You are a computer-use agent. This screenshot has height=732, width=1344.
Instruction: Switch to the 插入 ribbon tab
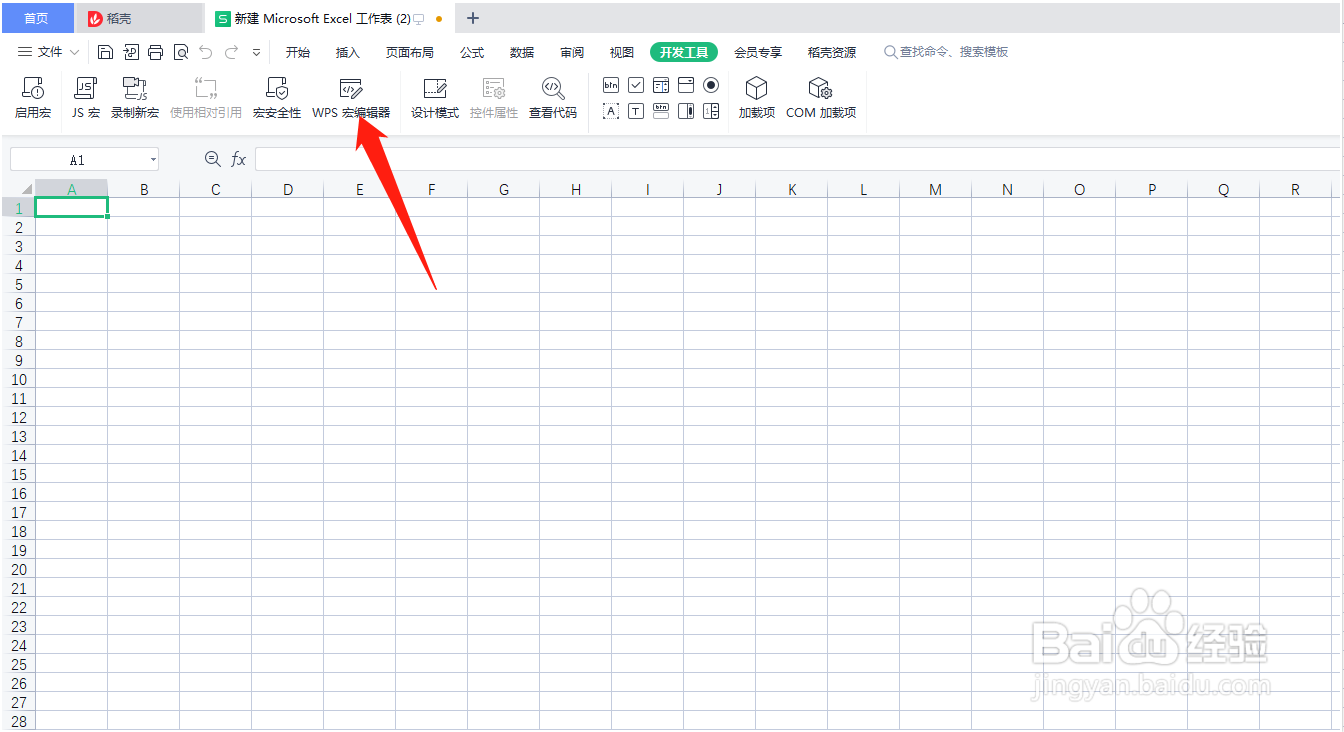[347, 52]
